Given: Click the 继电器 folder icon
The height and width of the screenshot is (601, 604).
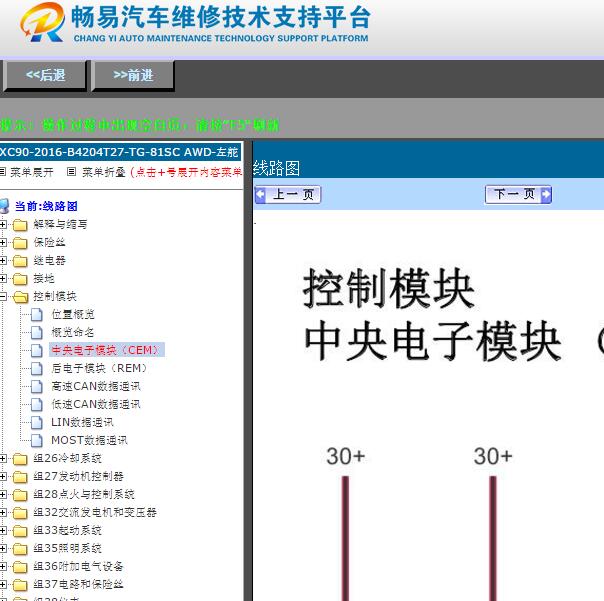Looking at the screenshot, I should pyautogui.click(x=20, y=261).
